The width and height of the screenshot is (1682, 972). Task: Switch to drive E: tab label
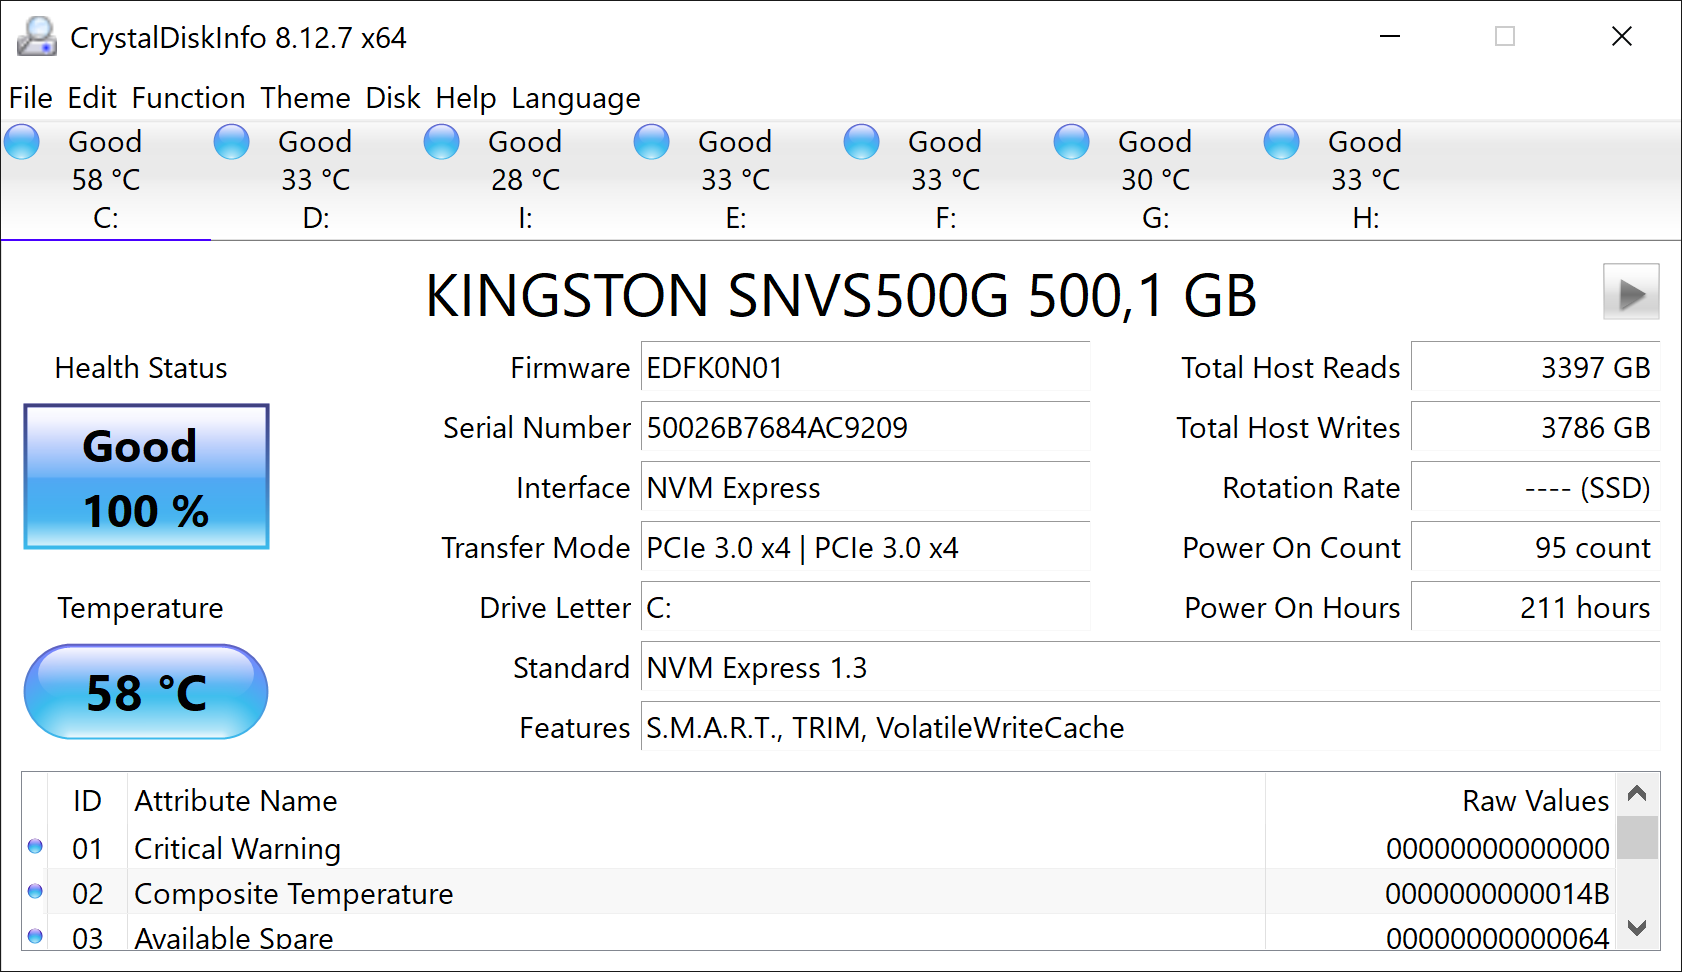[x=736, y=218]
